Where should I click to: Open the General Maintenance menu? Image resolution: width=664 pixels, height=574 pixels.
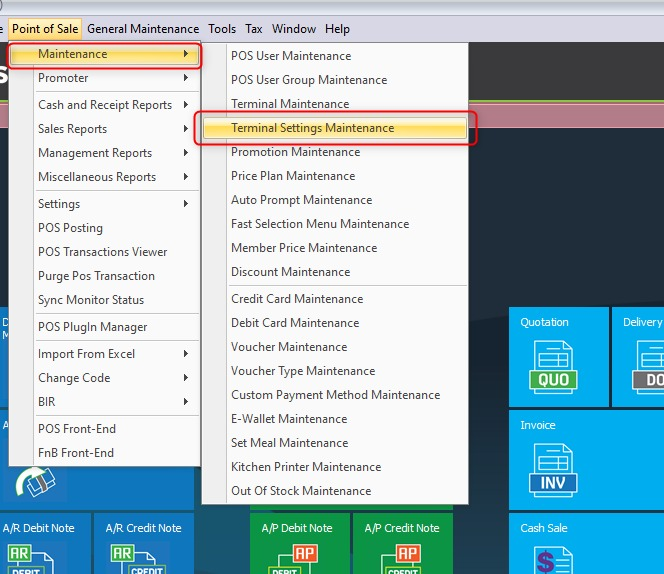pos(143,29)
